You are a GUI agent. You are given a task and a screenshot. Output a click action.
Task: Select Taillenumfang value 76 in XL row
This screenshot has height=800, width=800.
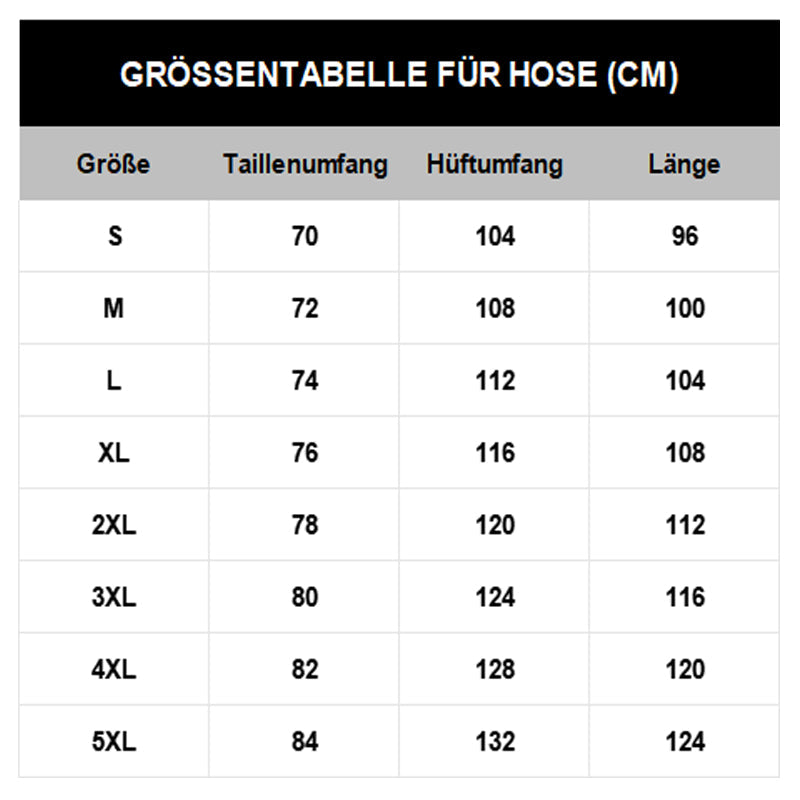[x=305, y=452]
